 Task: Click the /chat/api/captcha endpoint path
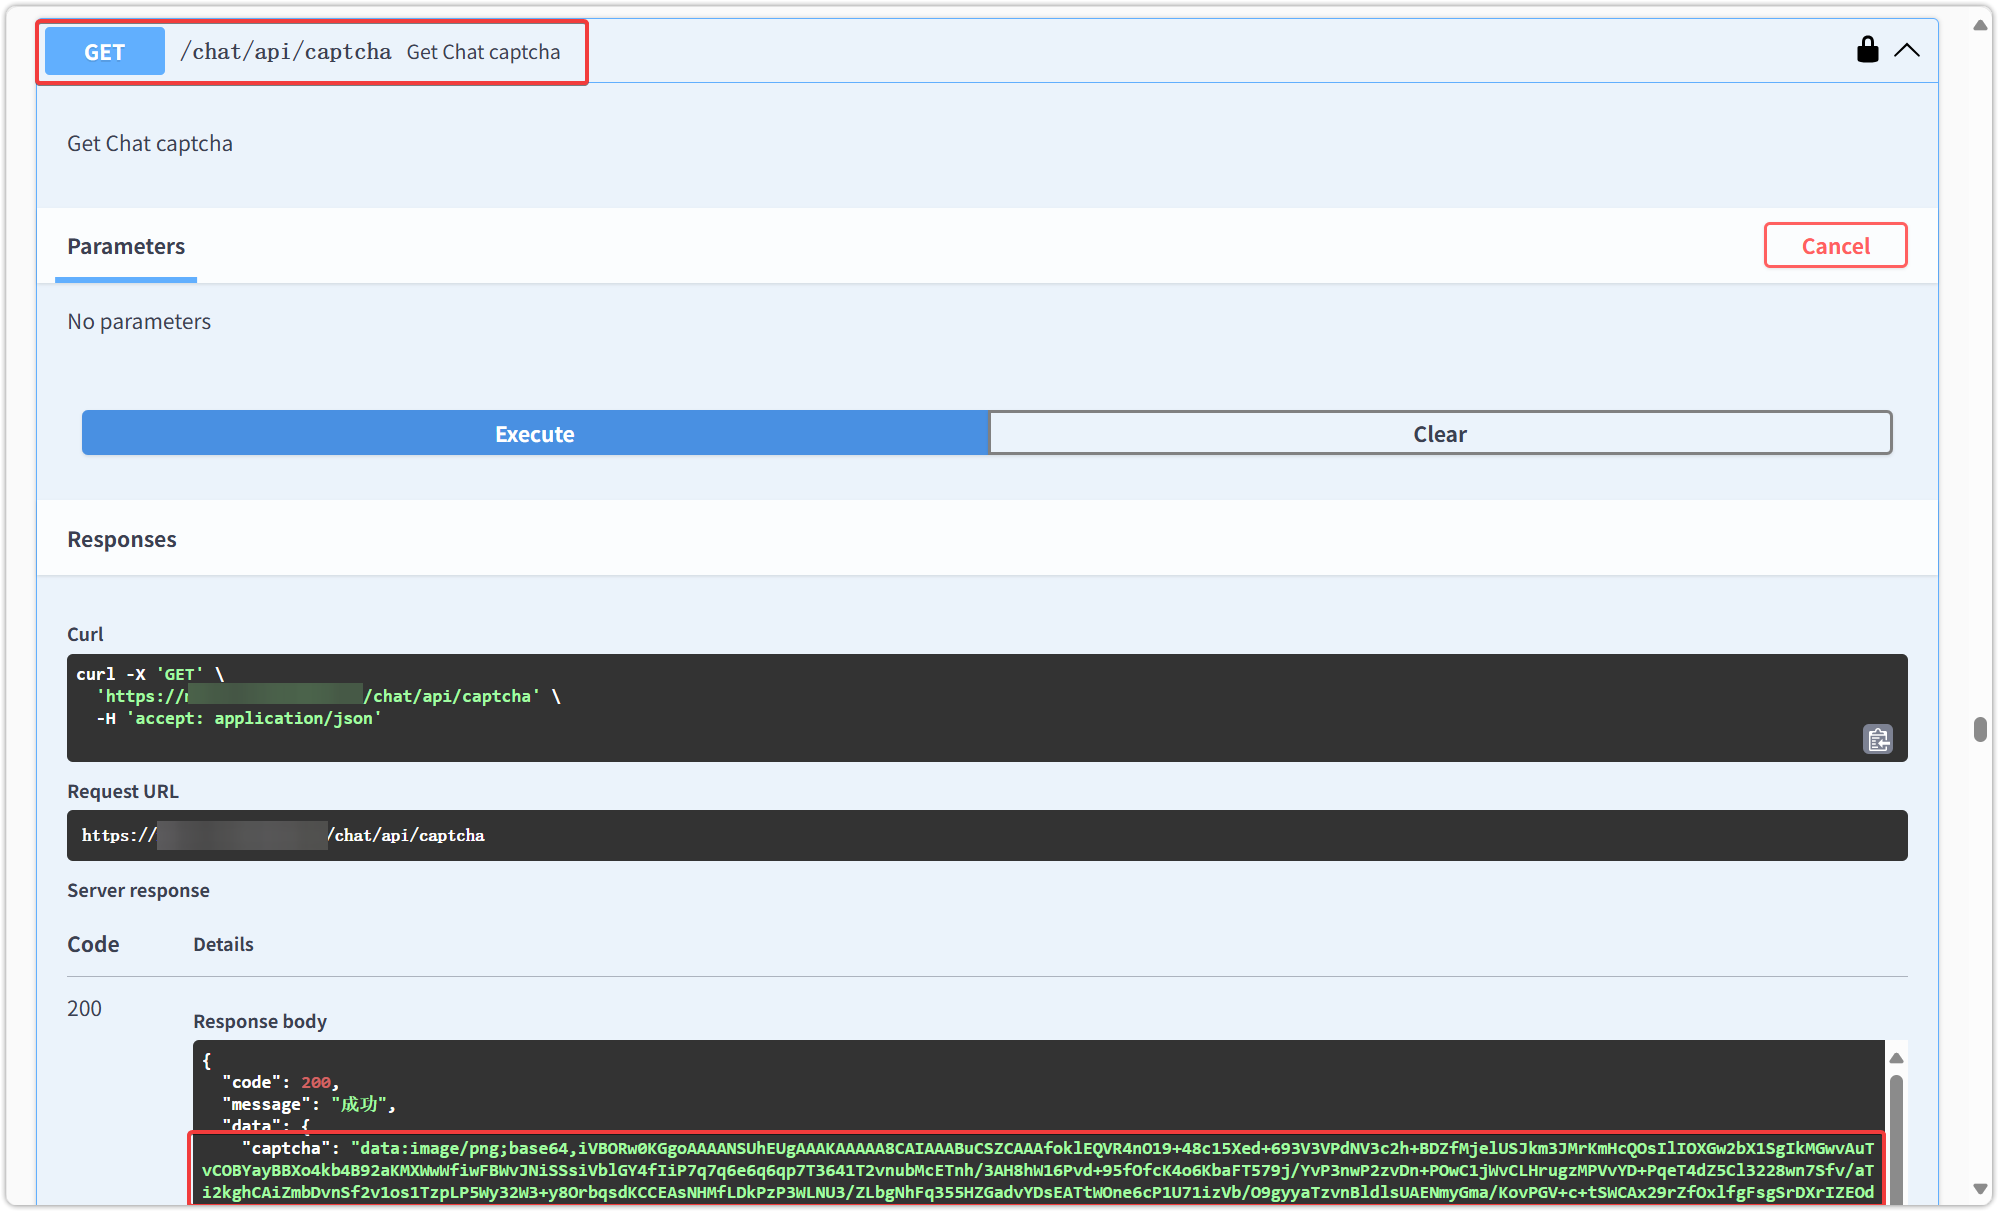coord(286,52)
